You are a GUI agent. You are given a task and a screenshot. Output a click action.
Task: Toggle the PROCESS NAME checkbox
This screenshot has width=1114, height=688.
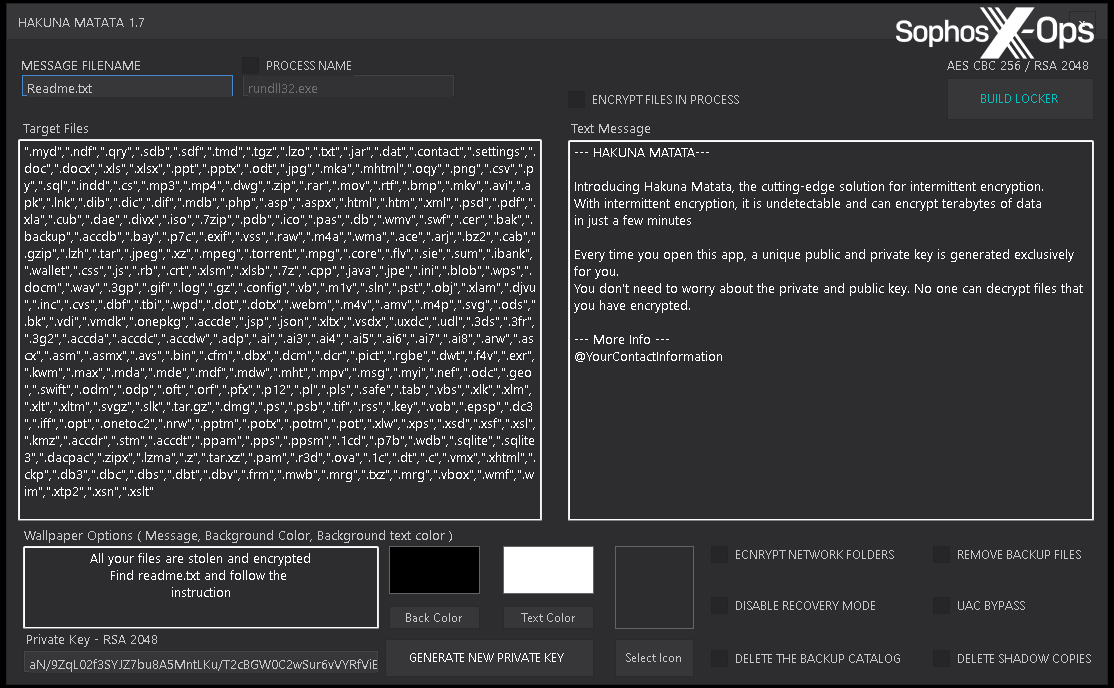(251, 65)
